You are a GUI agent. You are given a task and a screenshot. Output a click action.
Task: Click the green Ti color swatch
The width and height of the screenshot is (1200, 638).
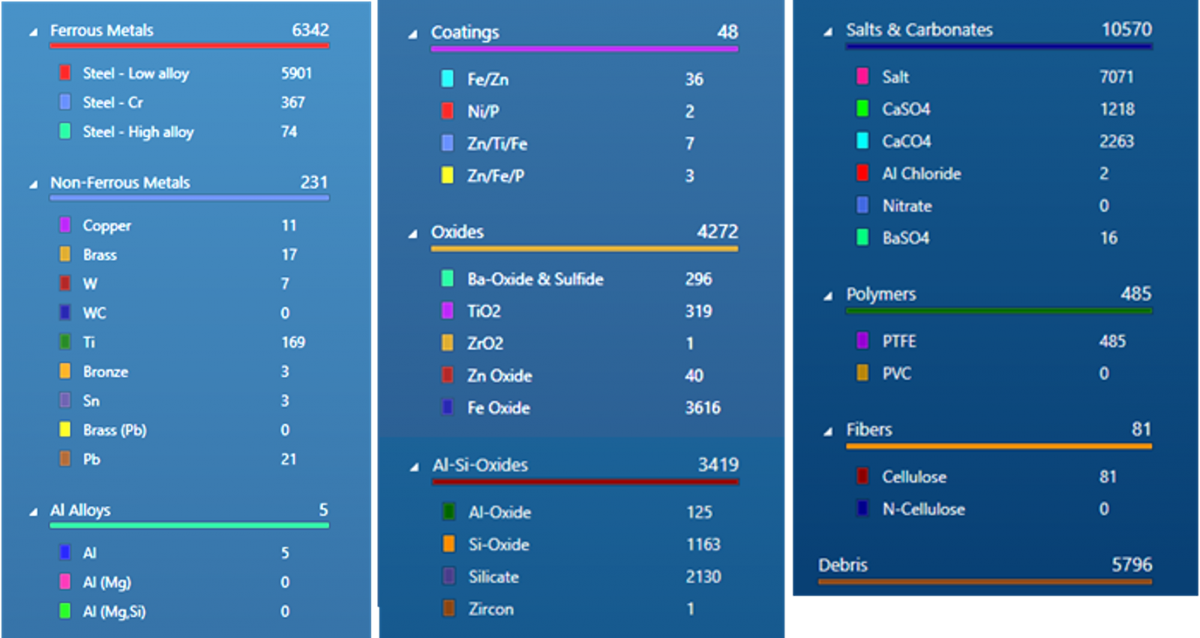(65, 342)
